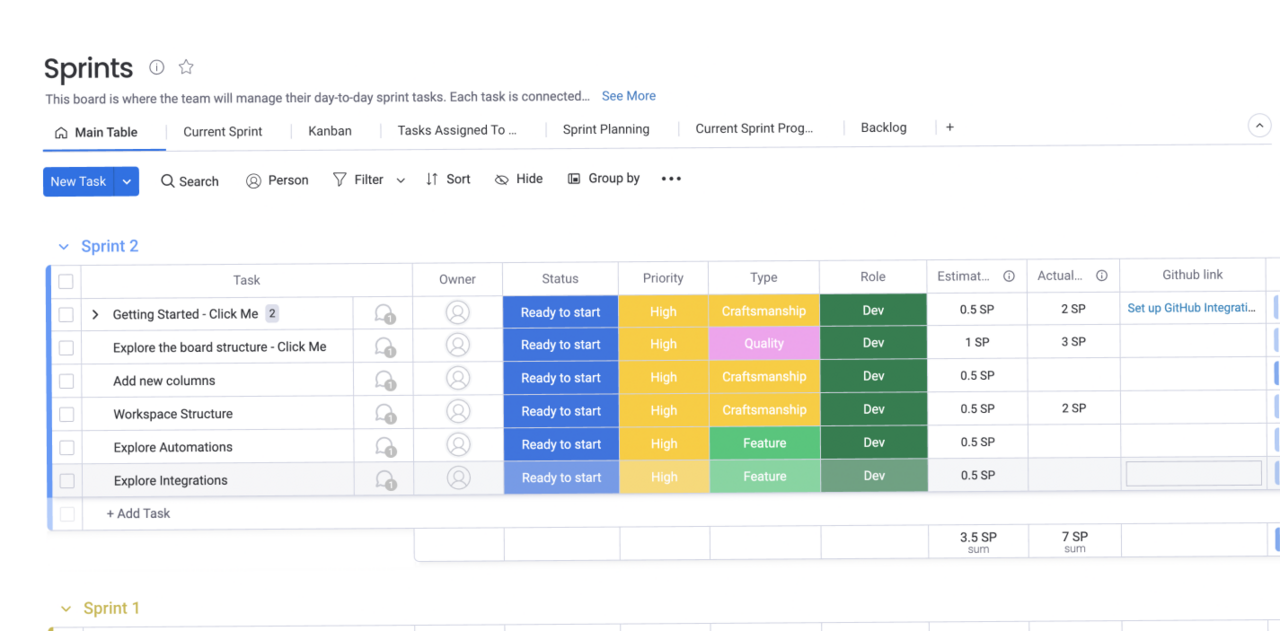Star the Sprints board as favorite
Image resolution: width=1280 pixels, height=631 pixels.
coord(186,67)
